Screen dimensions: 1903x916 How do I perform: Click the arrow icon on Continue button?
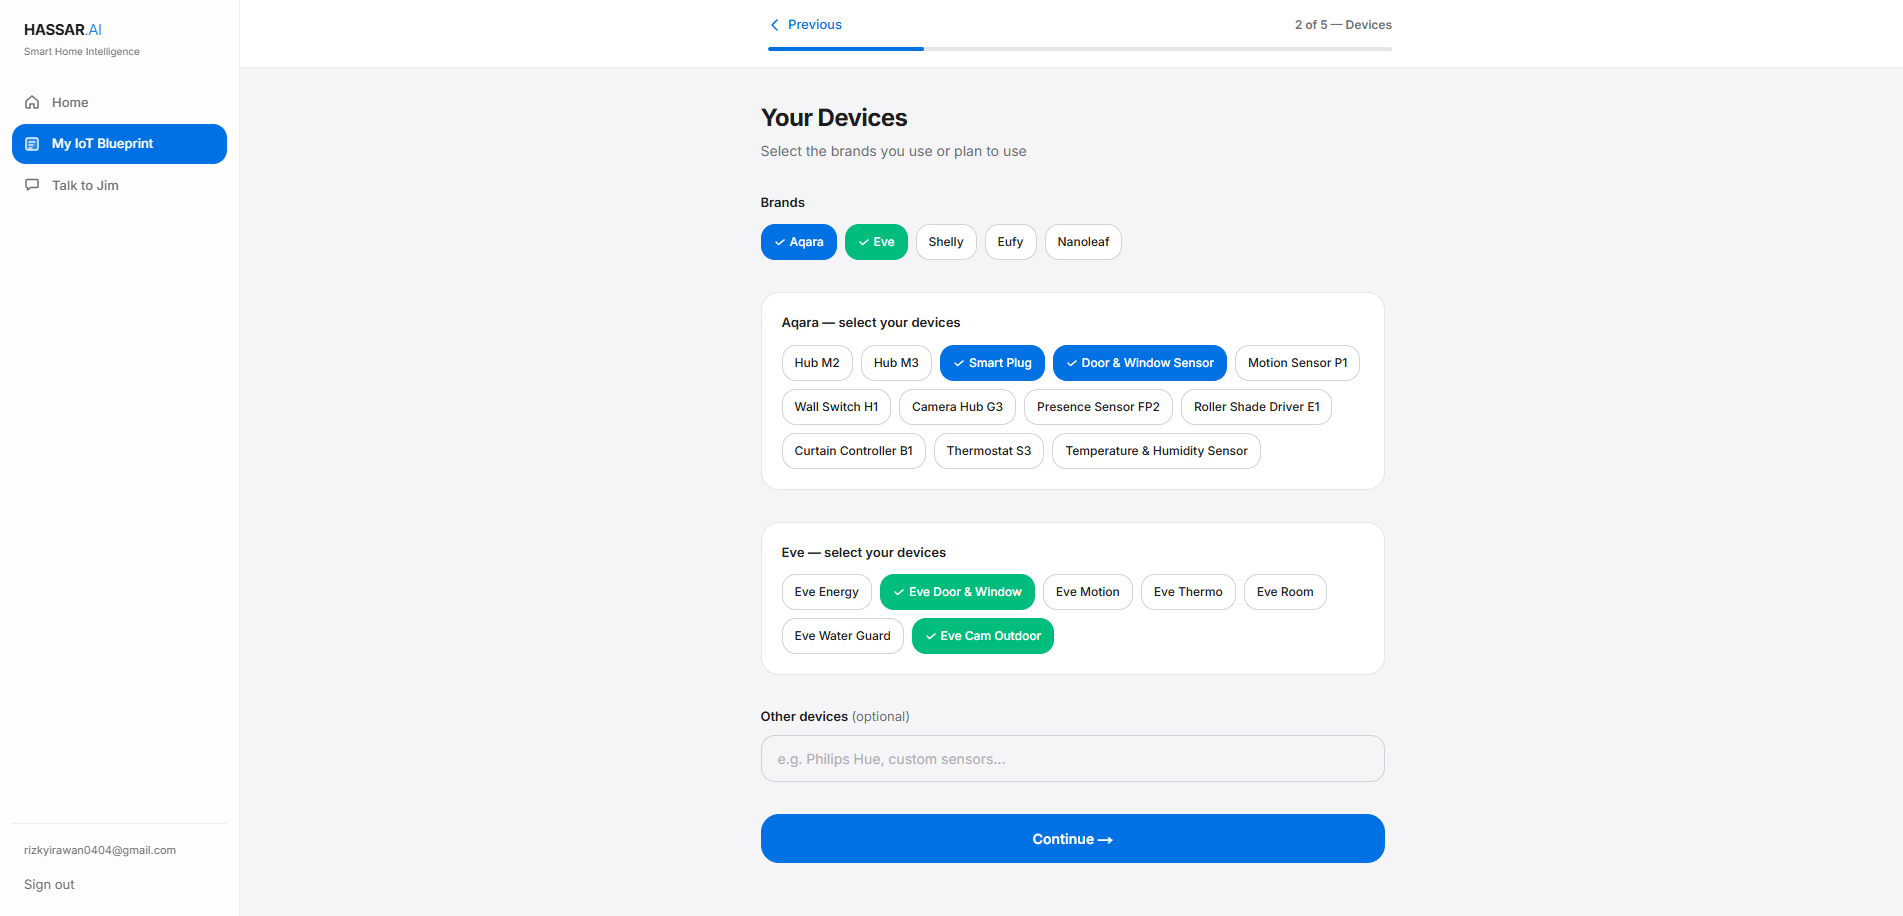(1105, 840)
